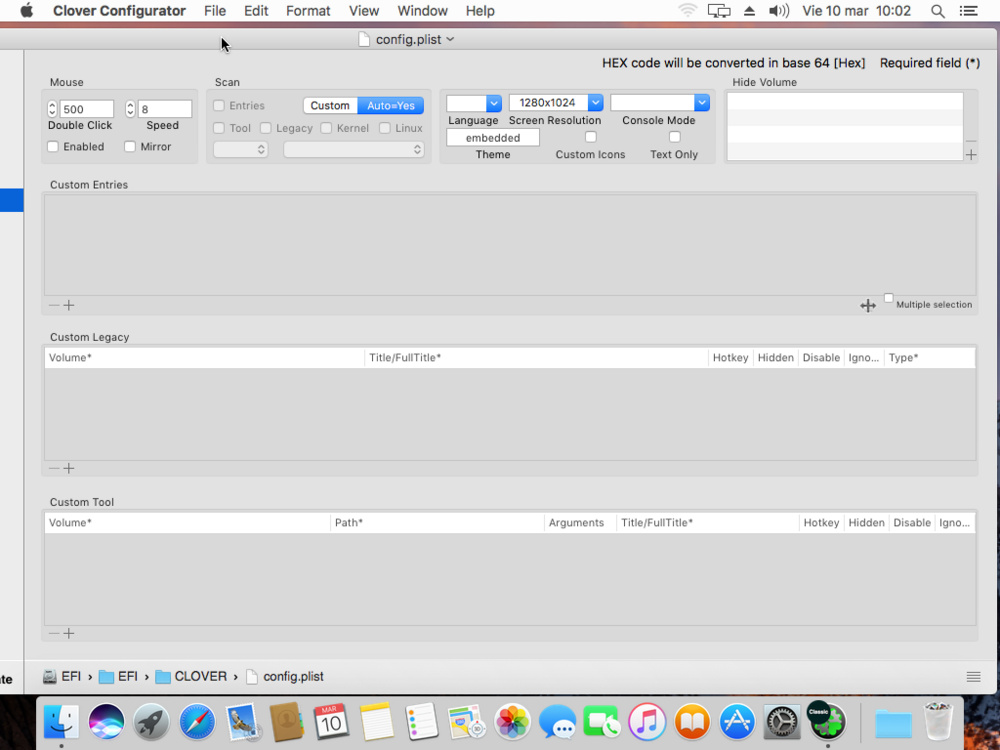
Task: Click the Speed value stepper
Action: click(x=130, y=109)
